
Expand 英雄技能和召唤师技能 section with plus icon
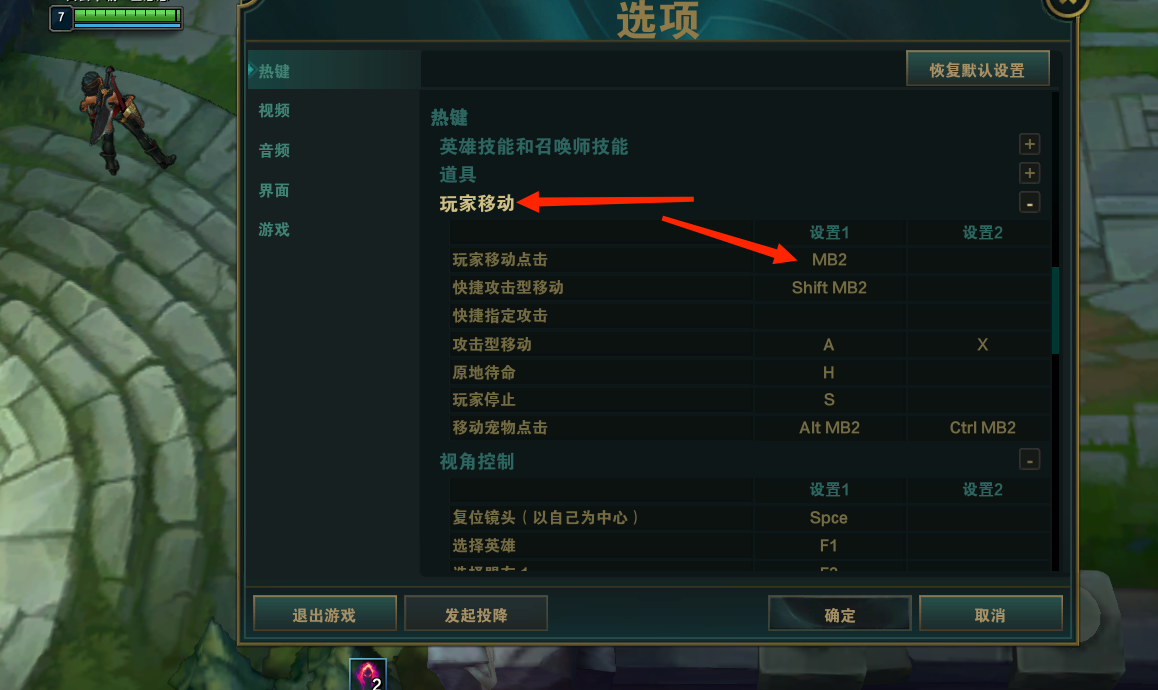tap(1029, 144)
